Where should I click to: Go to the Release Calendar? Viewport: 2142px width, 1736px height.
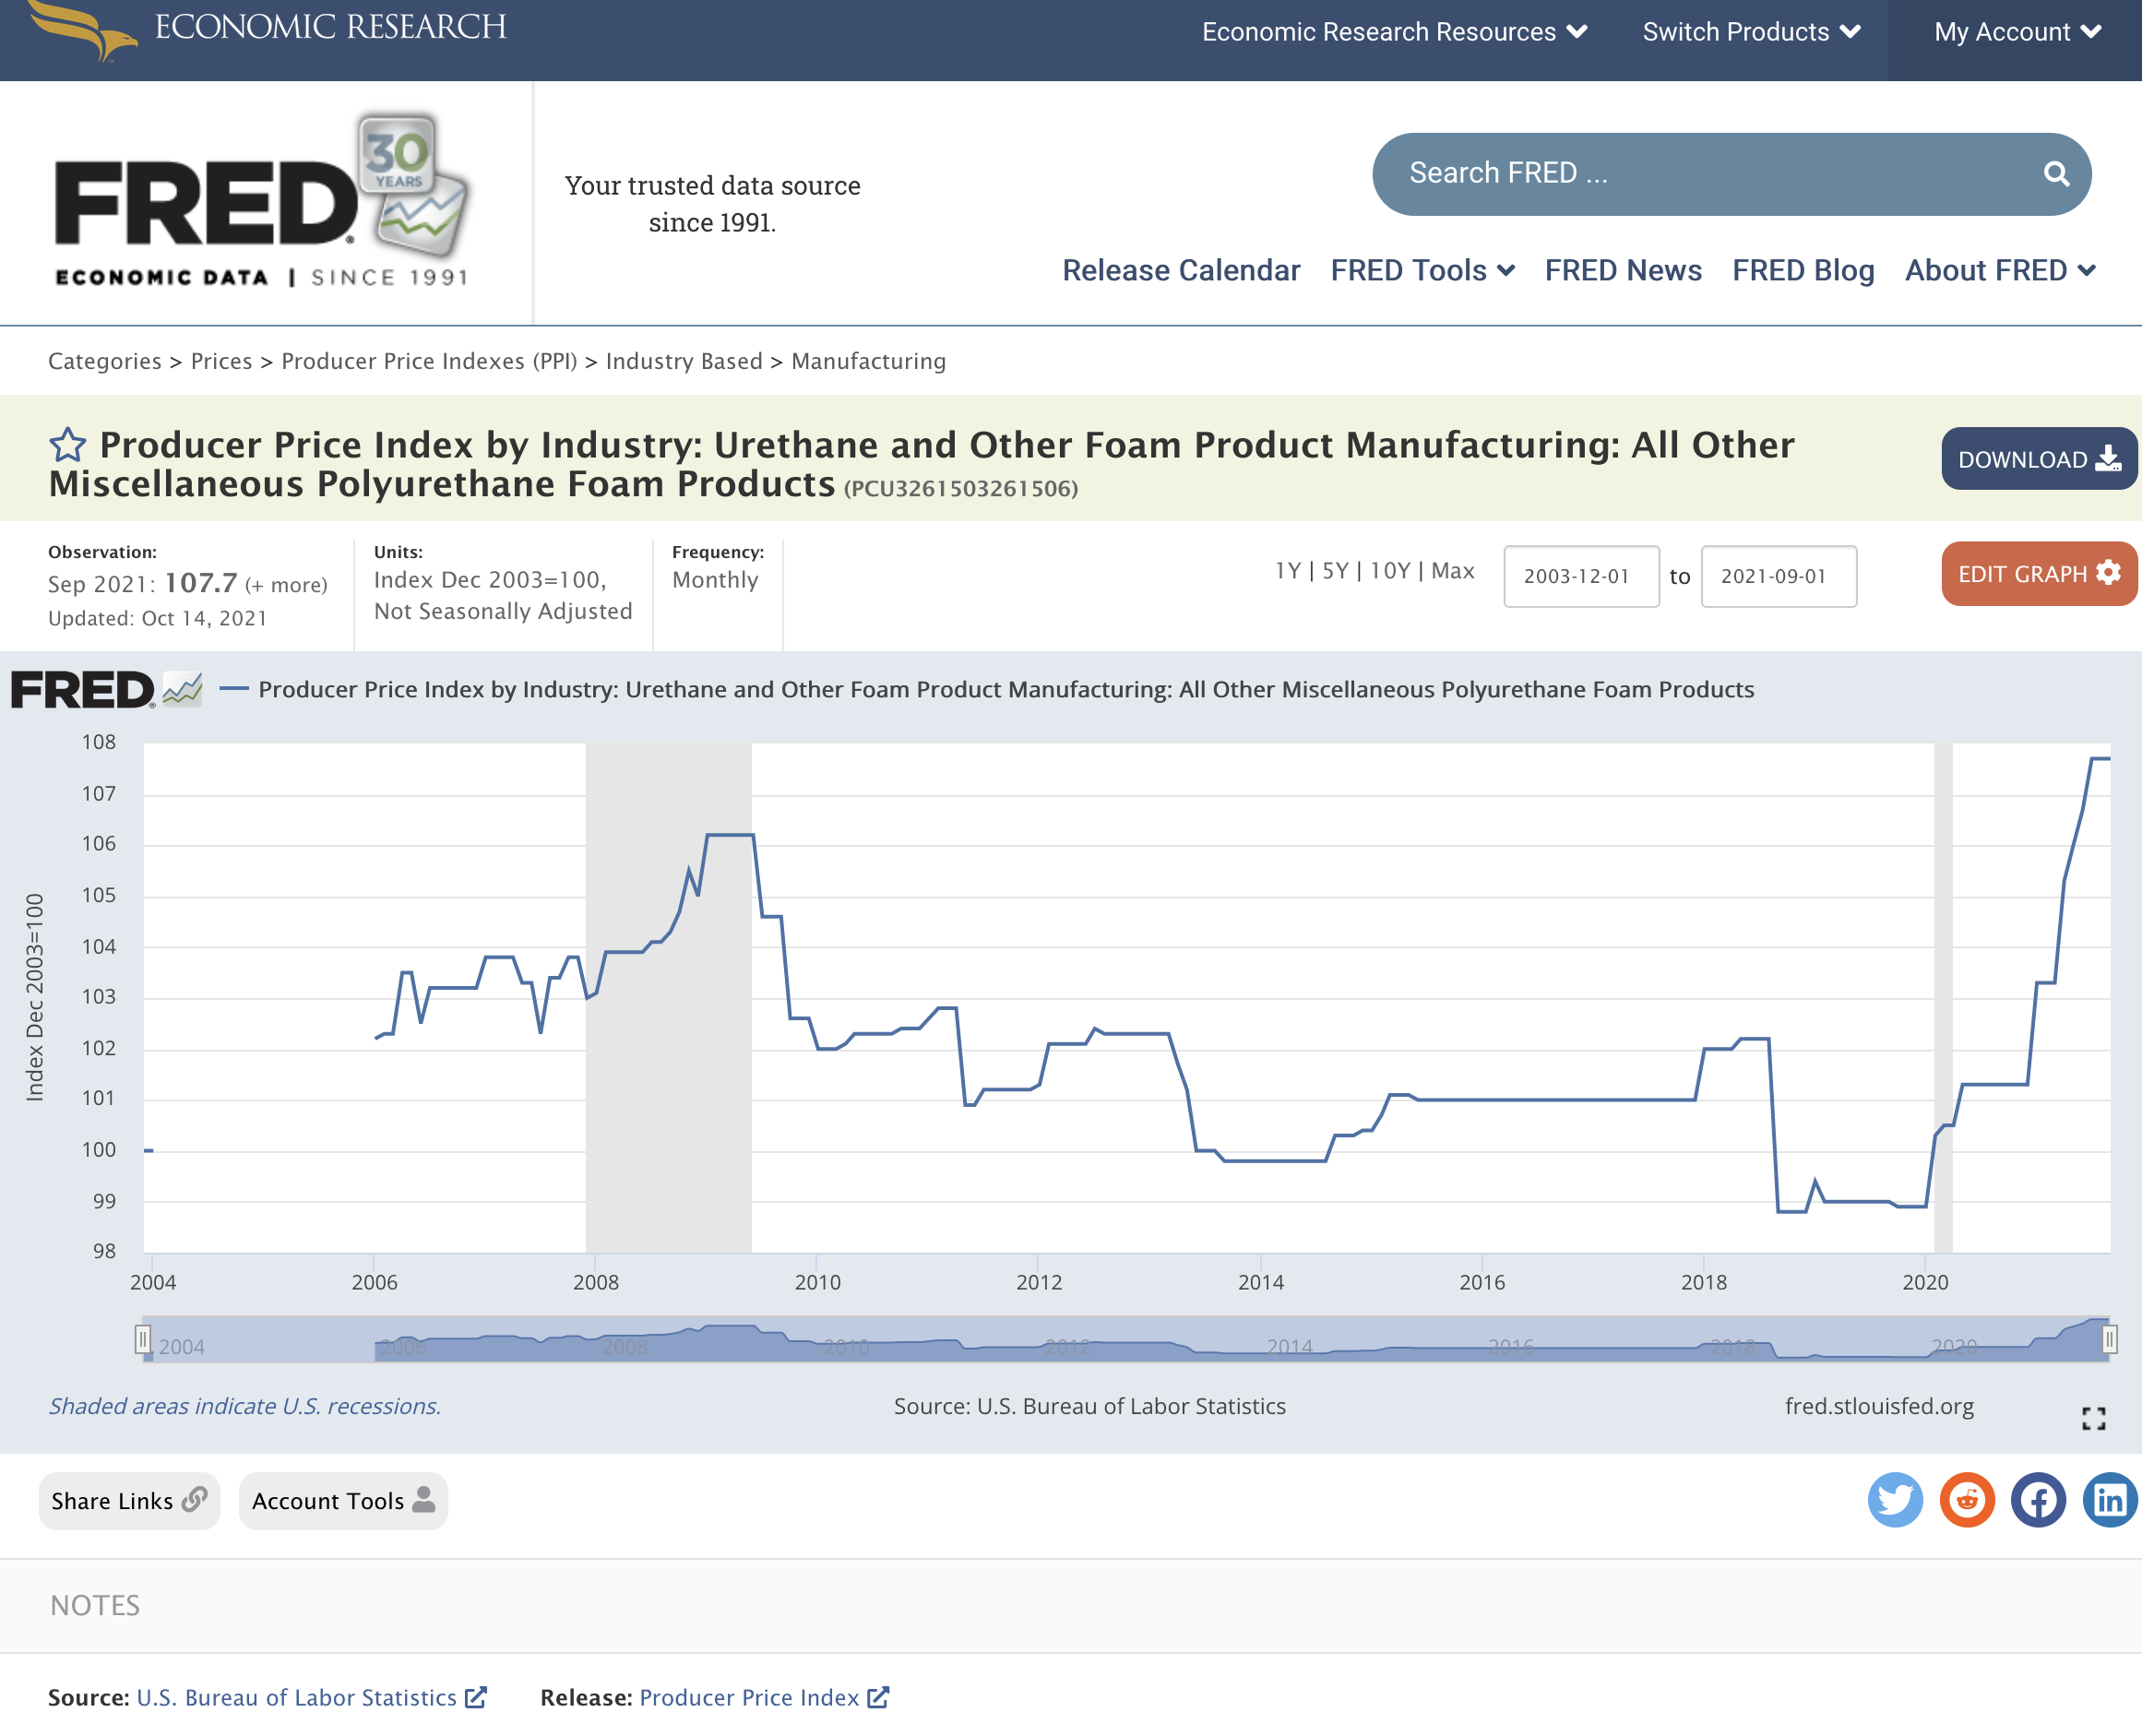coord(1182,270)
